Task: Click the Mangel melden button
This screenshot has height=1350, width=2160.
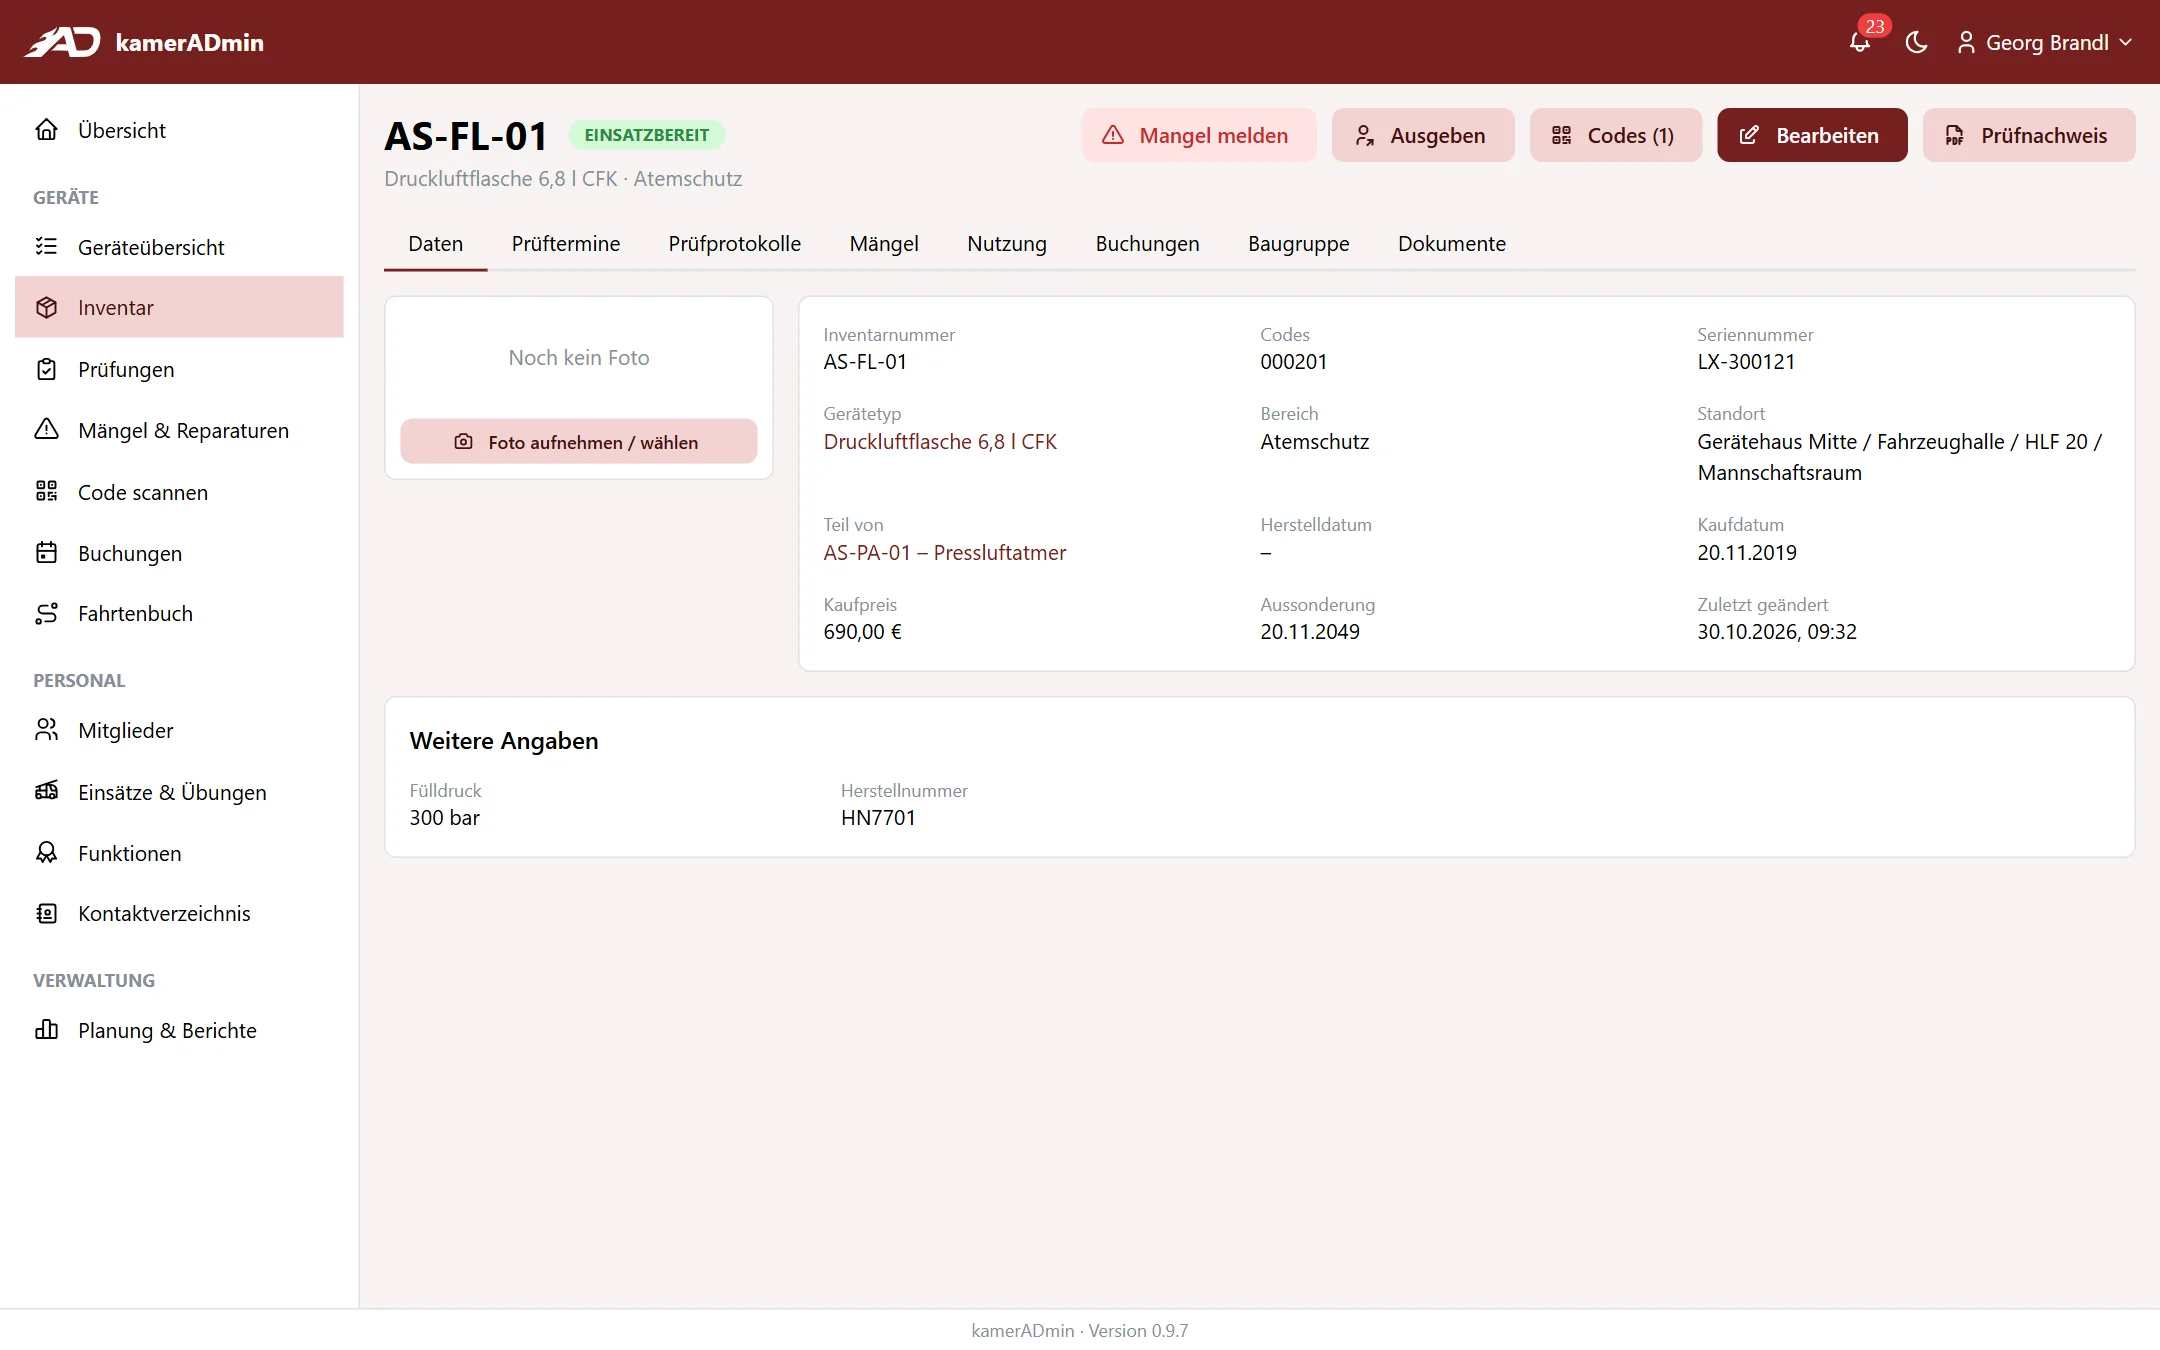Action: click(x=1198, y=135)
